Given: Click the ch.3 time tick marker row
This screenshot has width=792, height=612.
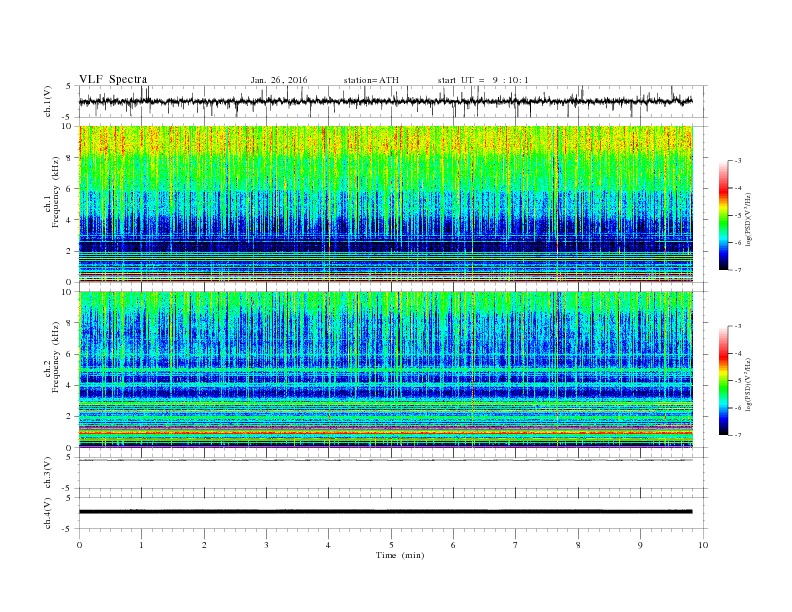Looking at the screenshot, I should 392,492.
